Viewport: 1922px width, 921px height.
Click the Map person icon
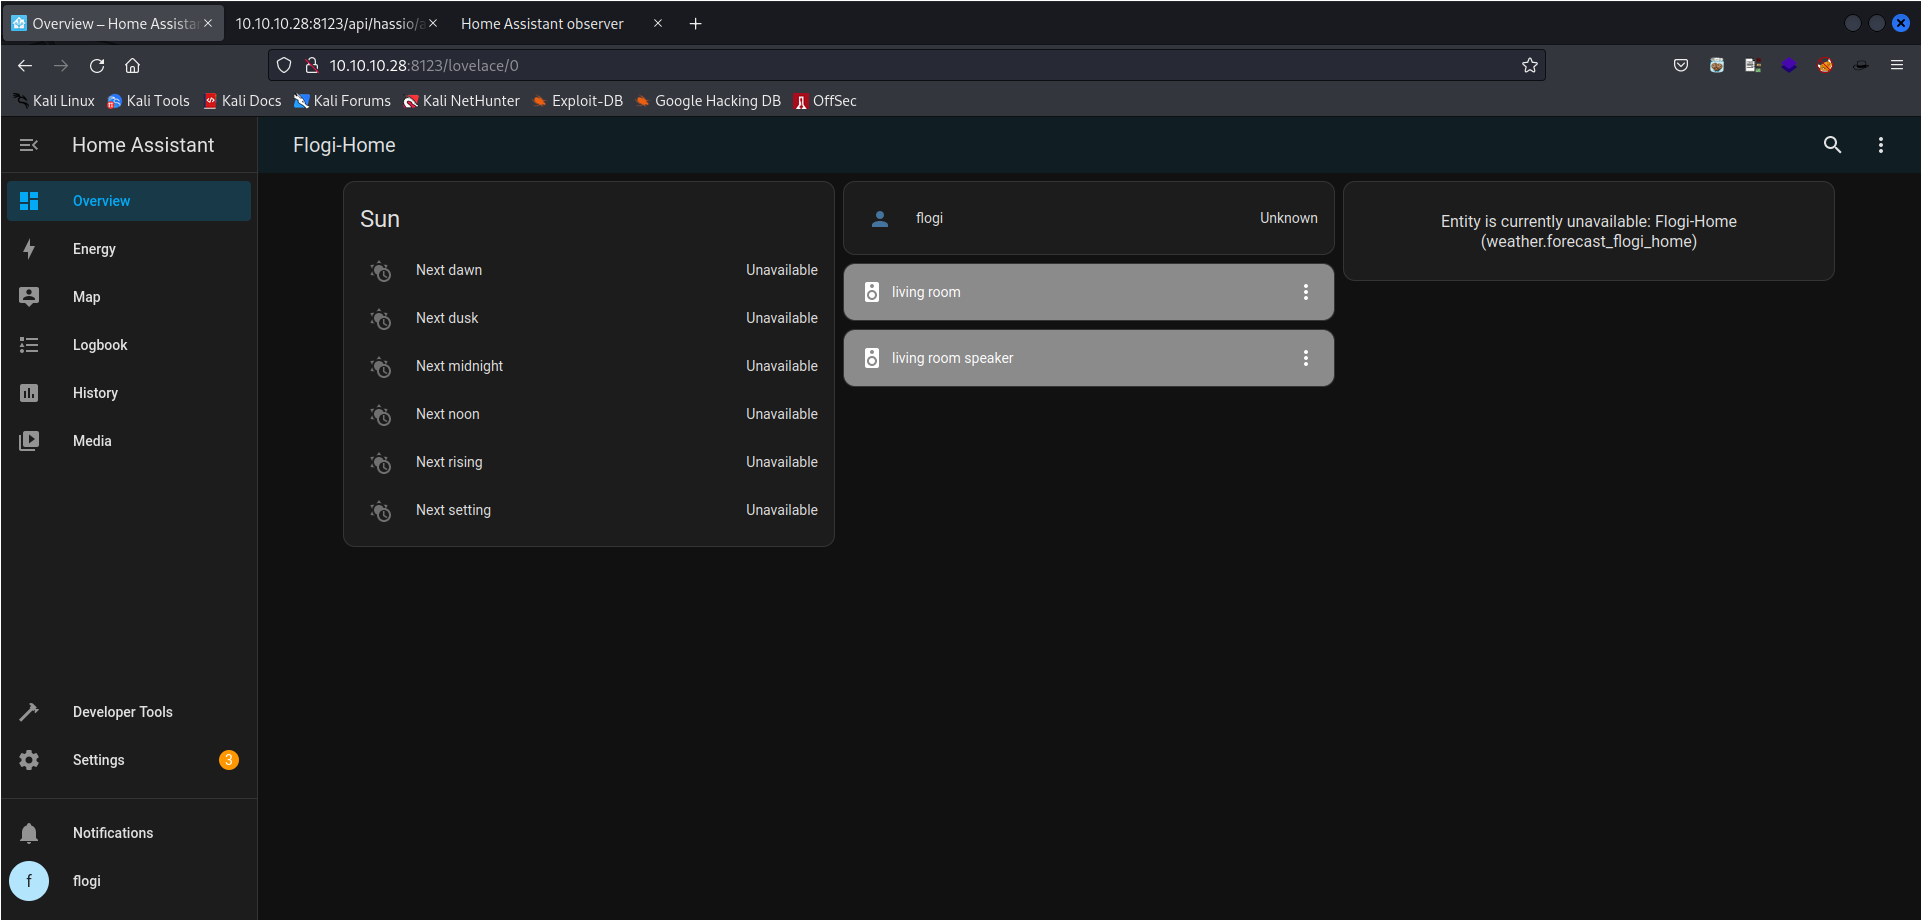pyautogui.click(x=29, y=297)
